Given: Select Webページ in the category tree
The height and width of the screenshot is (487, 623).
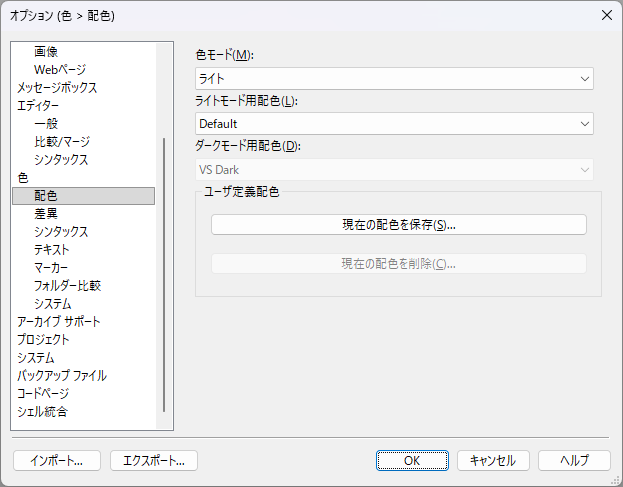Looking at the screenshot, I should point(60,70).
